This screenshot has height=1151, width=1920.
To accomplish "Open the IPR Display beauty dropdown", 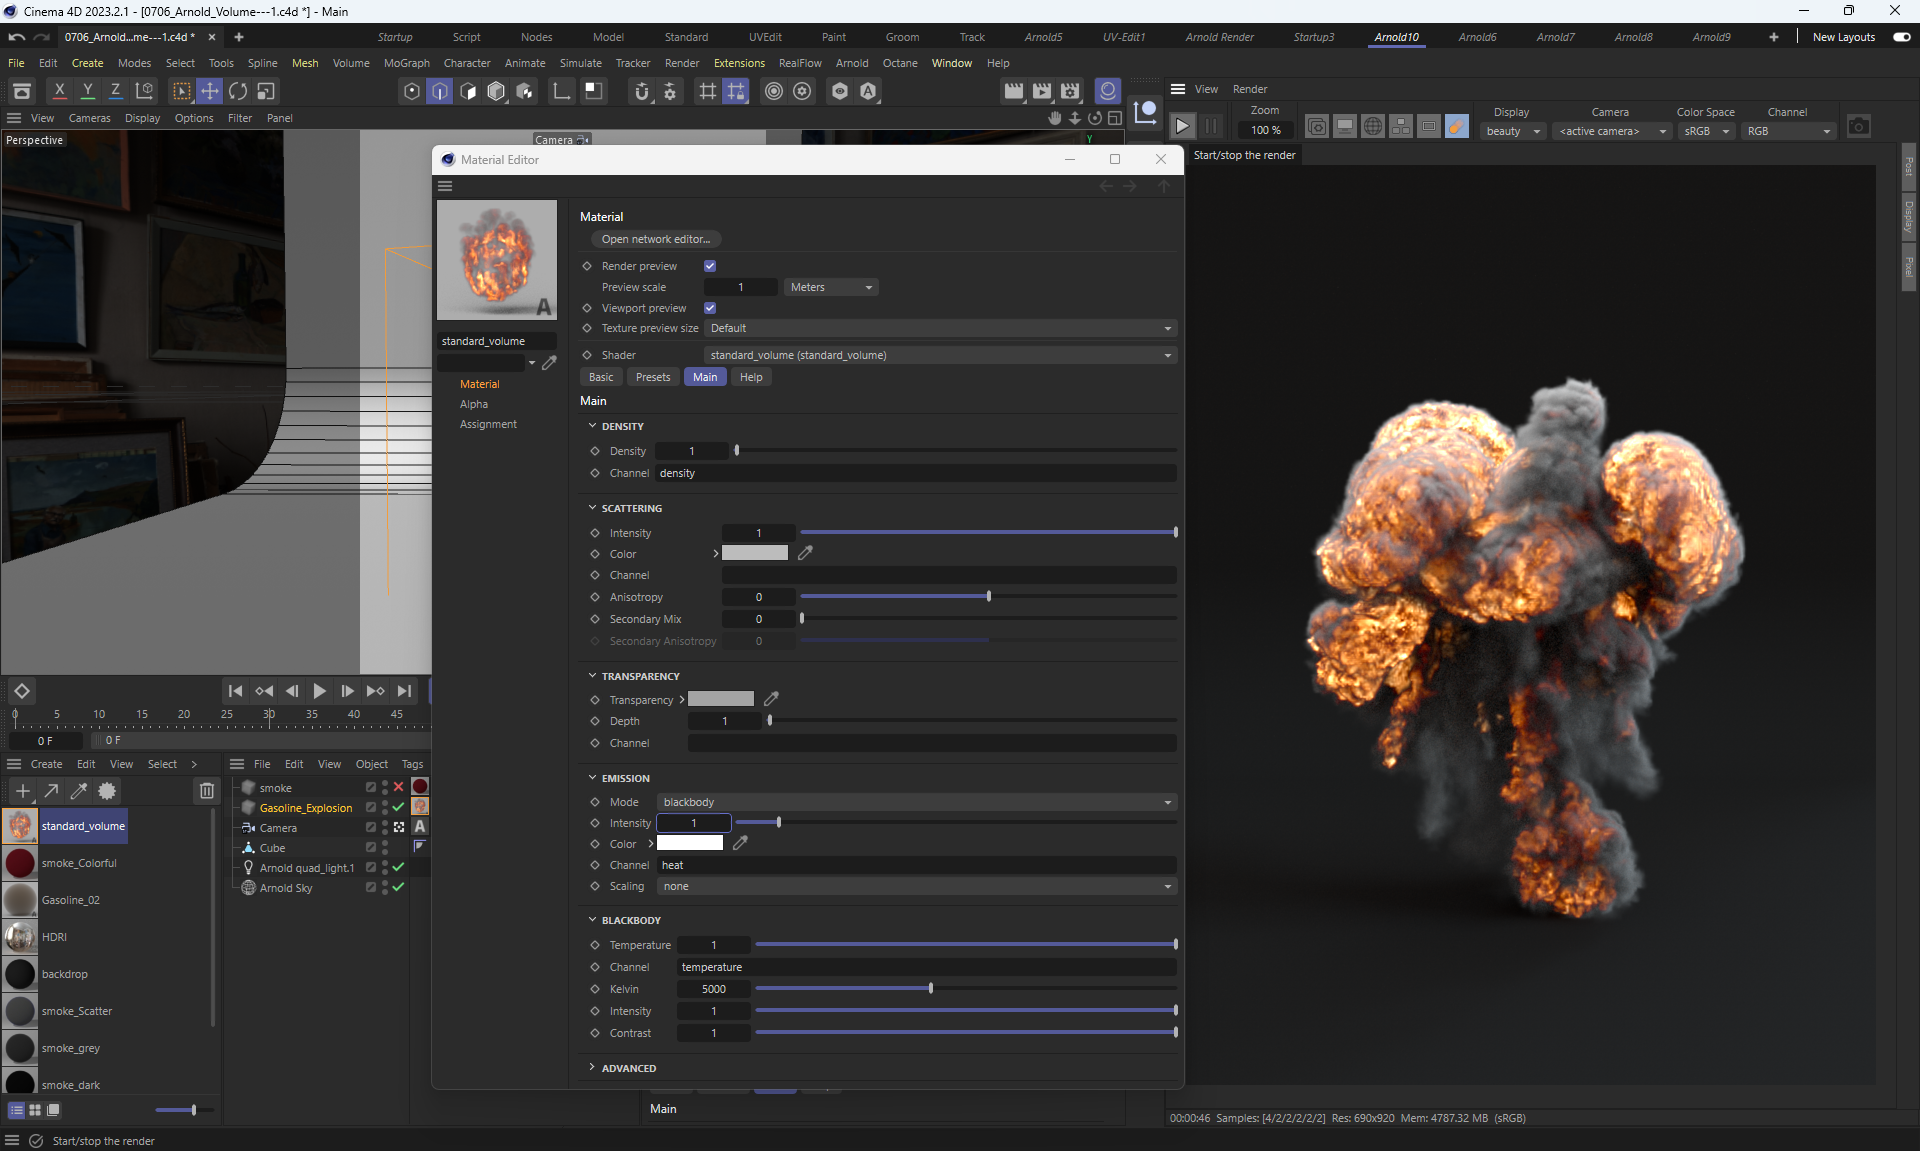I will pos(1513,131).
